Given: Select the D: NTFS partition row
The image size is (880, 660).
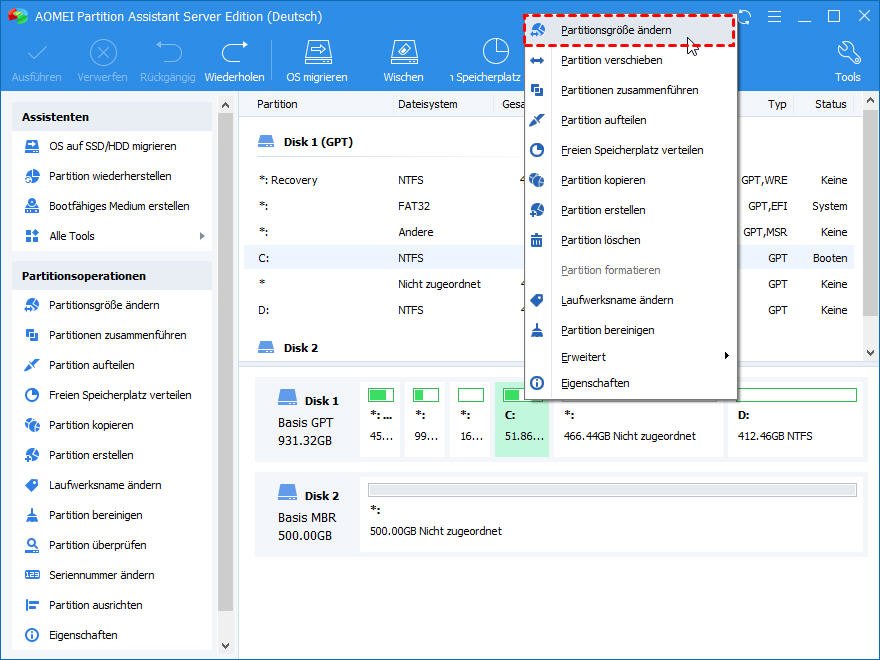Looking at the screenshot, I should coord(548,310).
